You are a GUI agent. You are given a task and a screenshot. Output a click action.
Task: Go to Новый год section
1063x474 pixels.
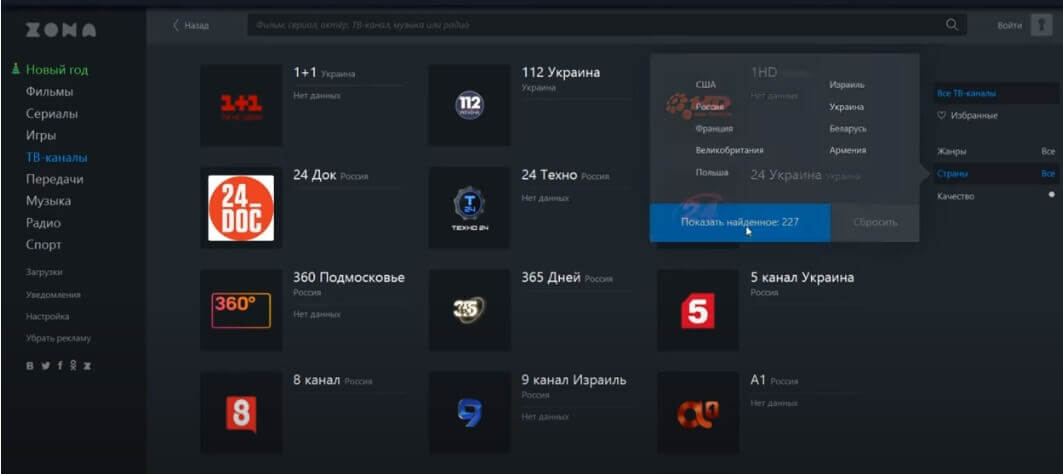point(56,70)
